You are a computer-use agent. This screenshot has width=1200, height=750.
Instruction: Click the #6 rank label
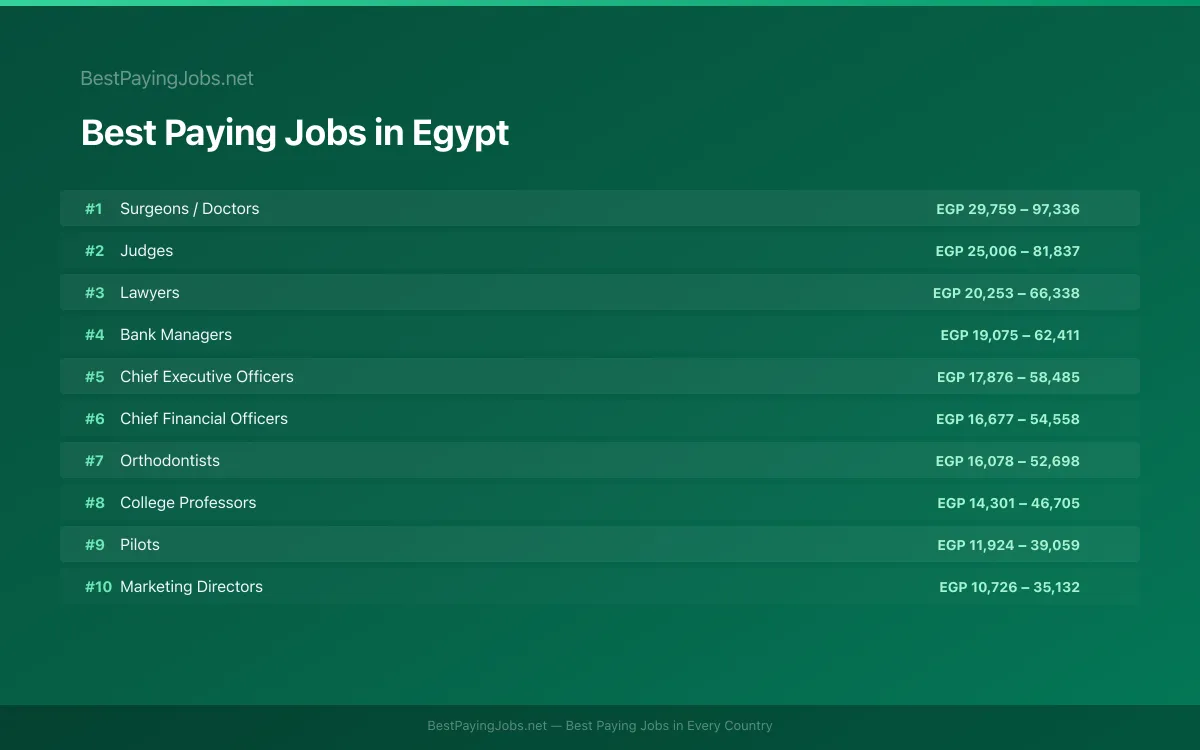click(94, 419)
